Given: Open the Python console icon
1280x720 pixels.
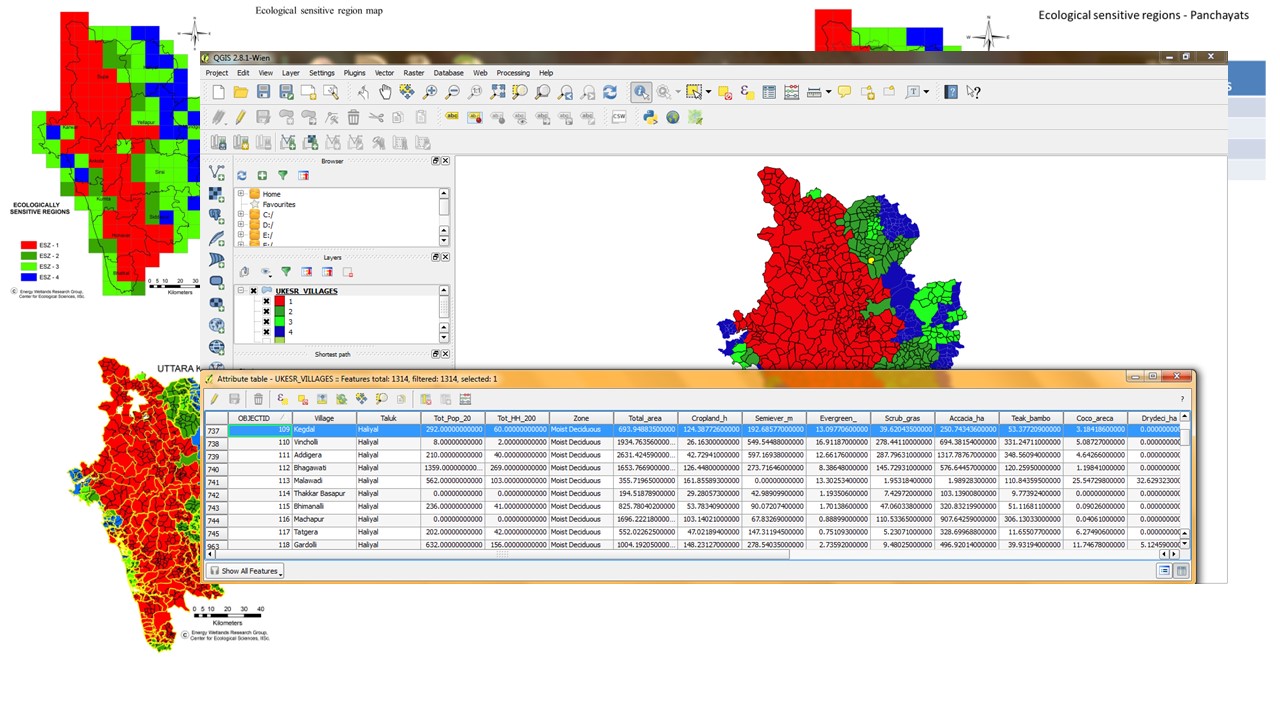Looking at the screenshot, I should (x=650, y=117).
